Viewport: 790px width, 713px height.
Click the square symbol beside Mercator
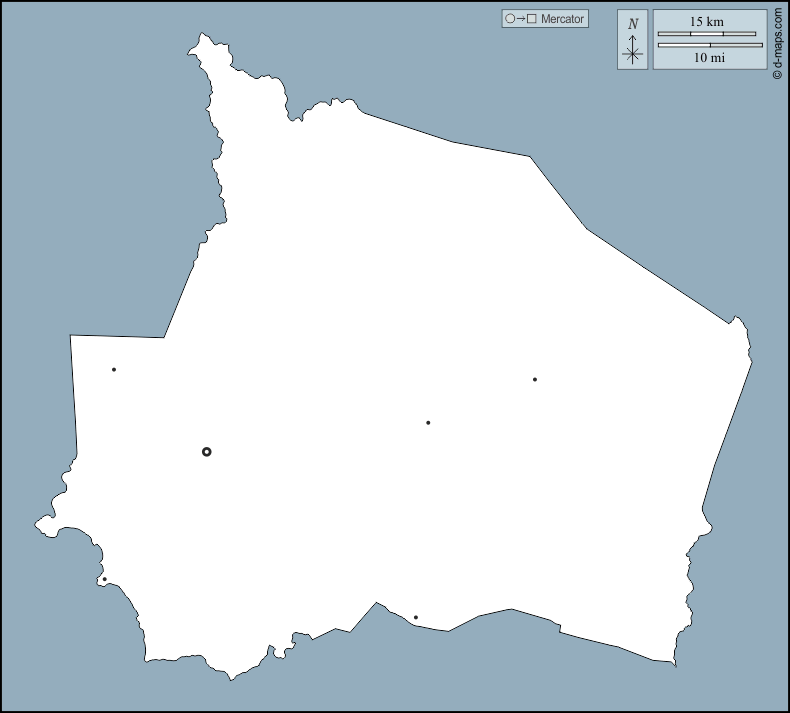[532, 19]
